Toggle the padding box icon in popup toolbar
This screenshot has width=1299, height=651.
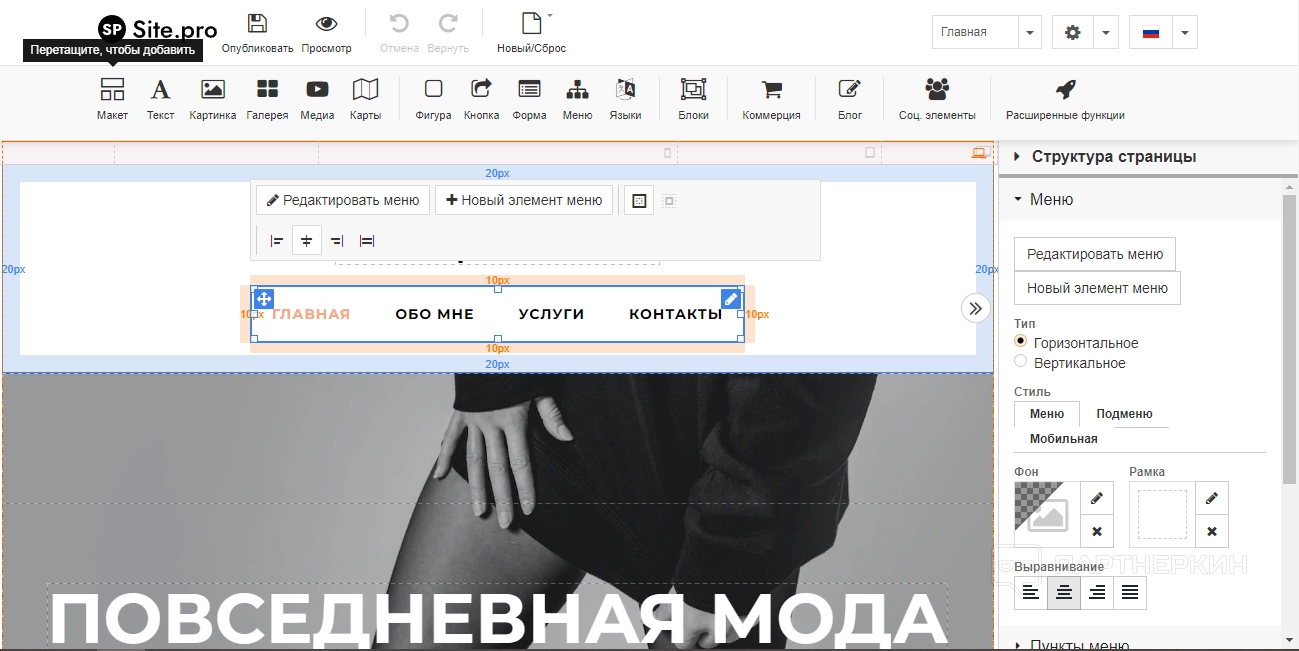pyautogui.click(x=640, y=201)
